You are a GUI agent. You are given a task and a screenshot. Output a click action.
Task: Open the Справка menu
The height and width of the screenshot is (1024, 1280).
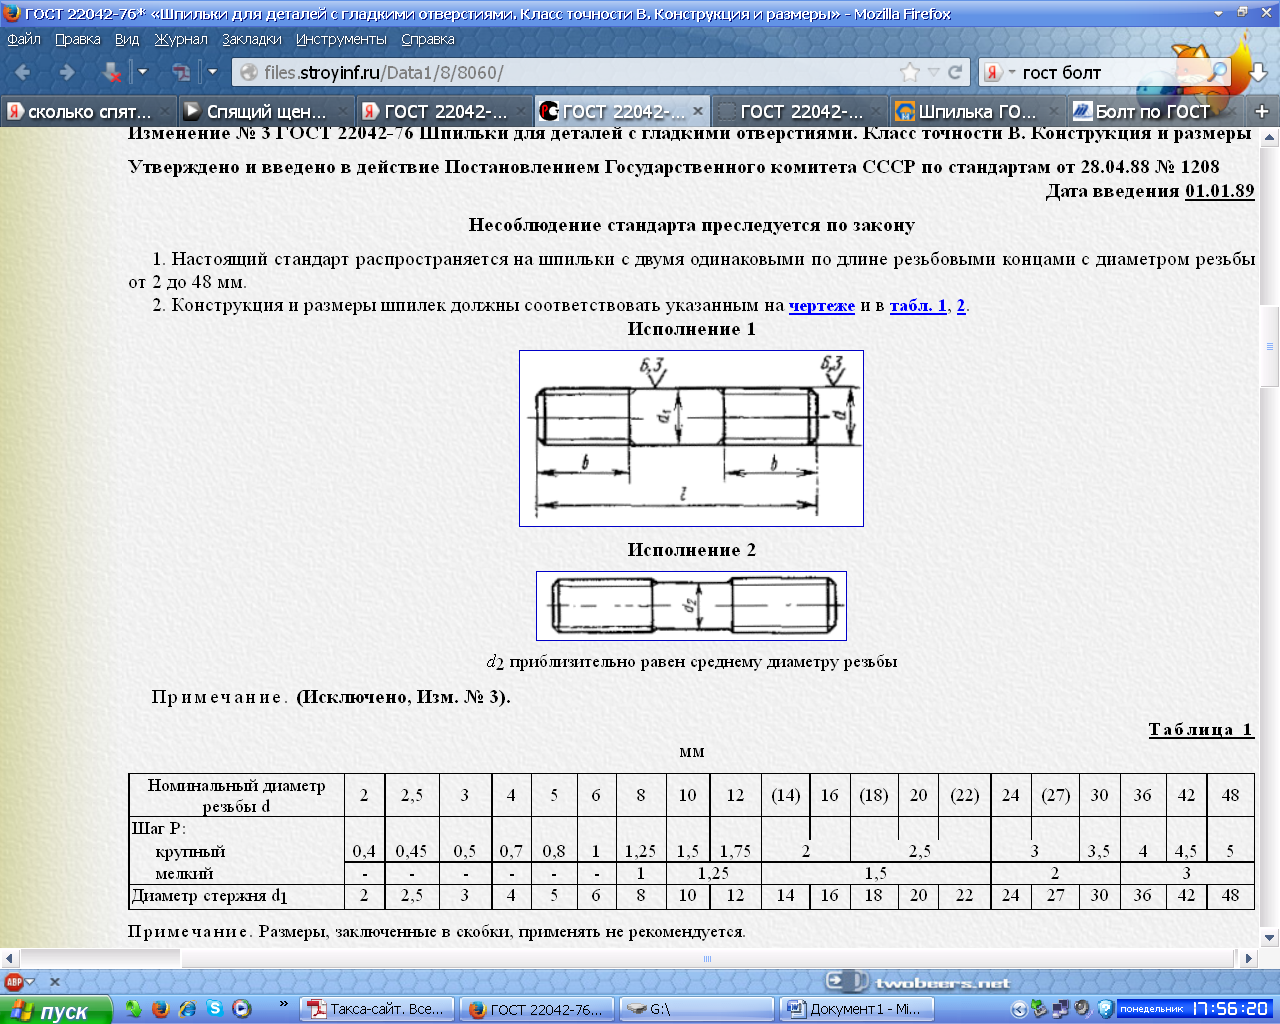[x=428, y=39]
